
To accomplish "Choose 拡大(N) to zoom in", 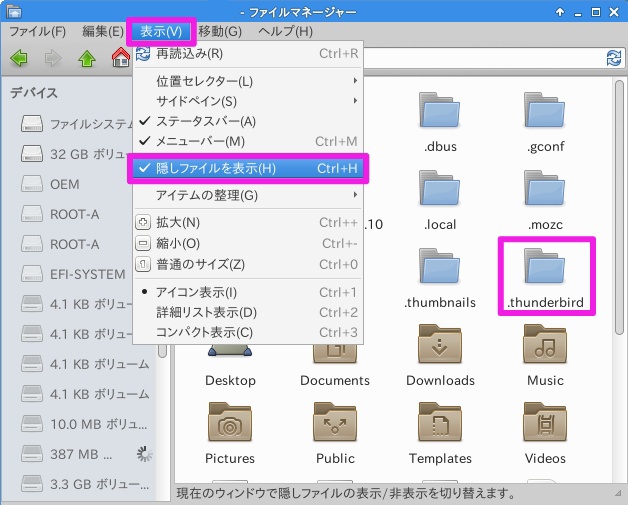I will [248, 222].
